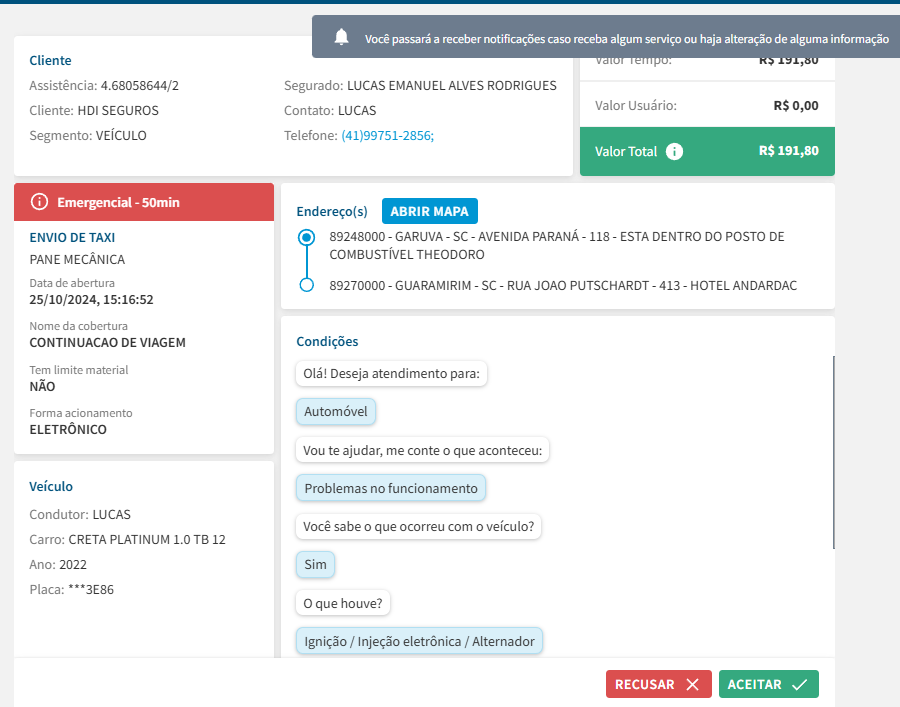Open the Valor Total info icon
The height and width of the screenshot is (707, 900).
pos(674,152)
